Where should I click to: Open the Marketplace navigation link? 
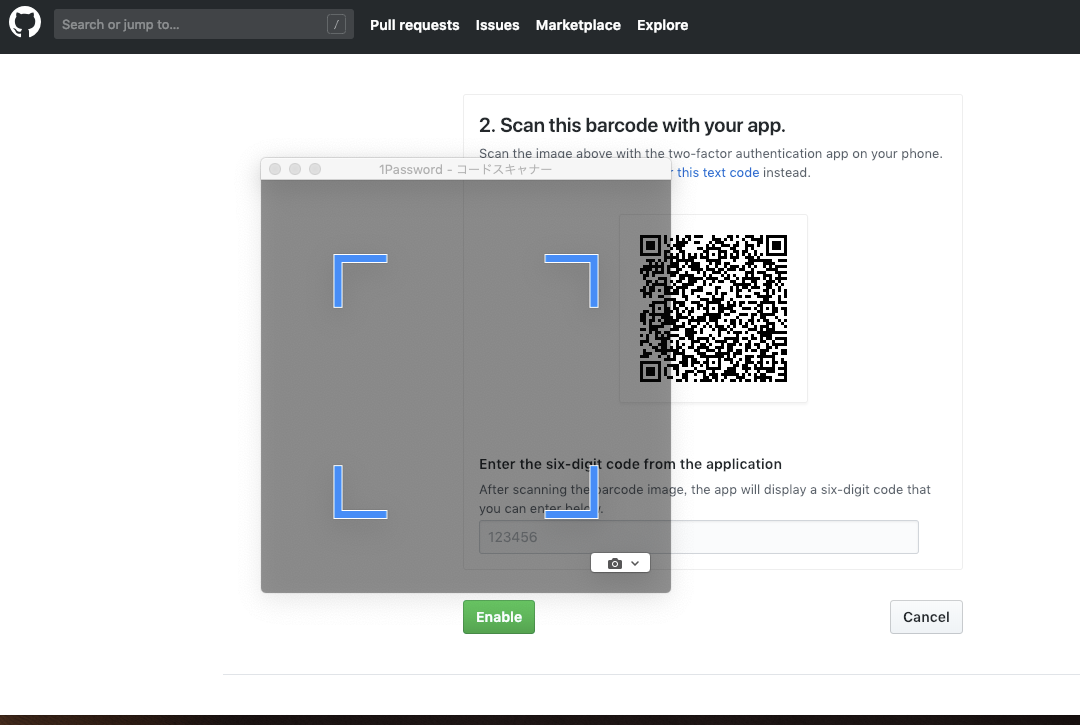point(578,25)
